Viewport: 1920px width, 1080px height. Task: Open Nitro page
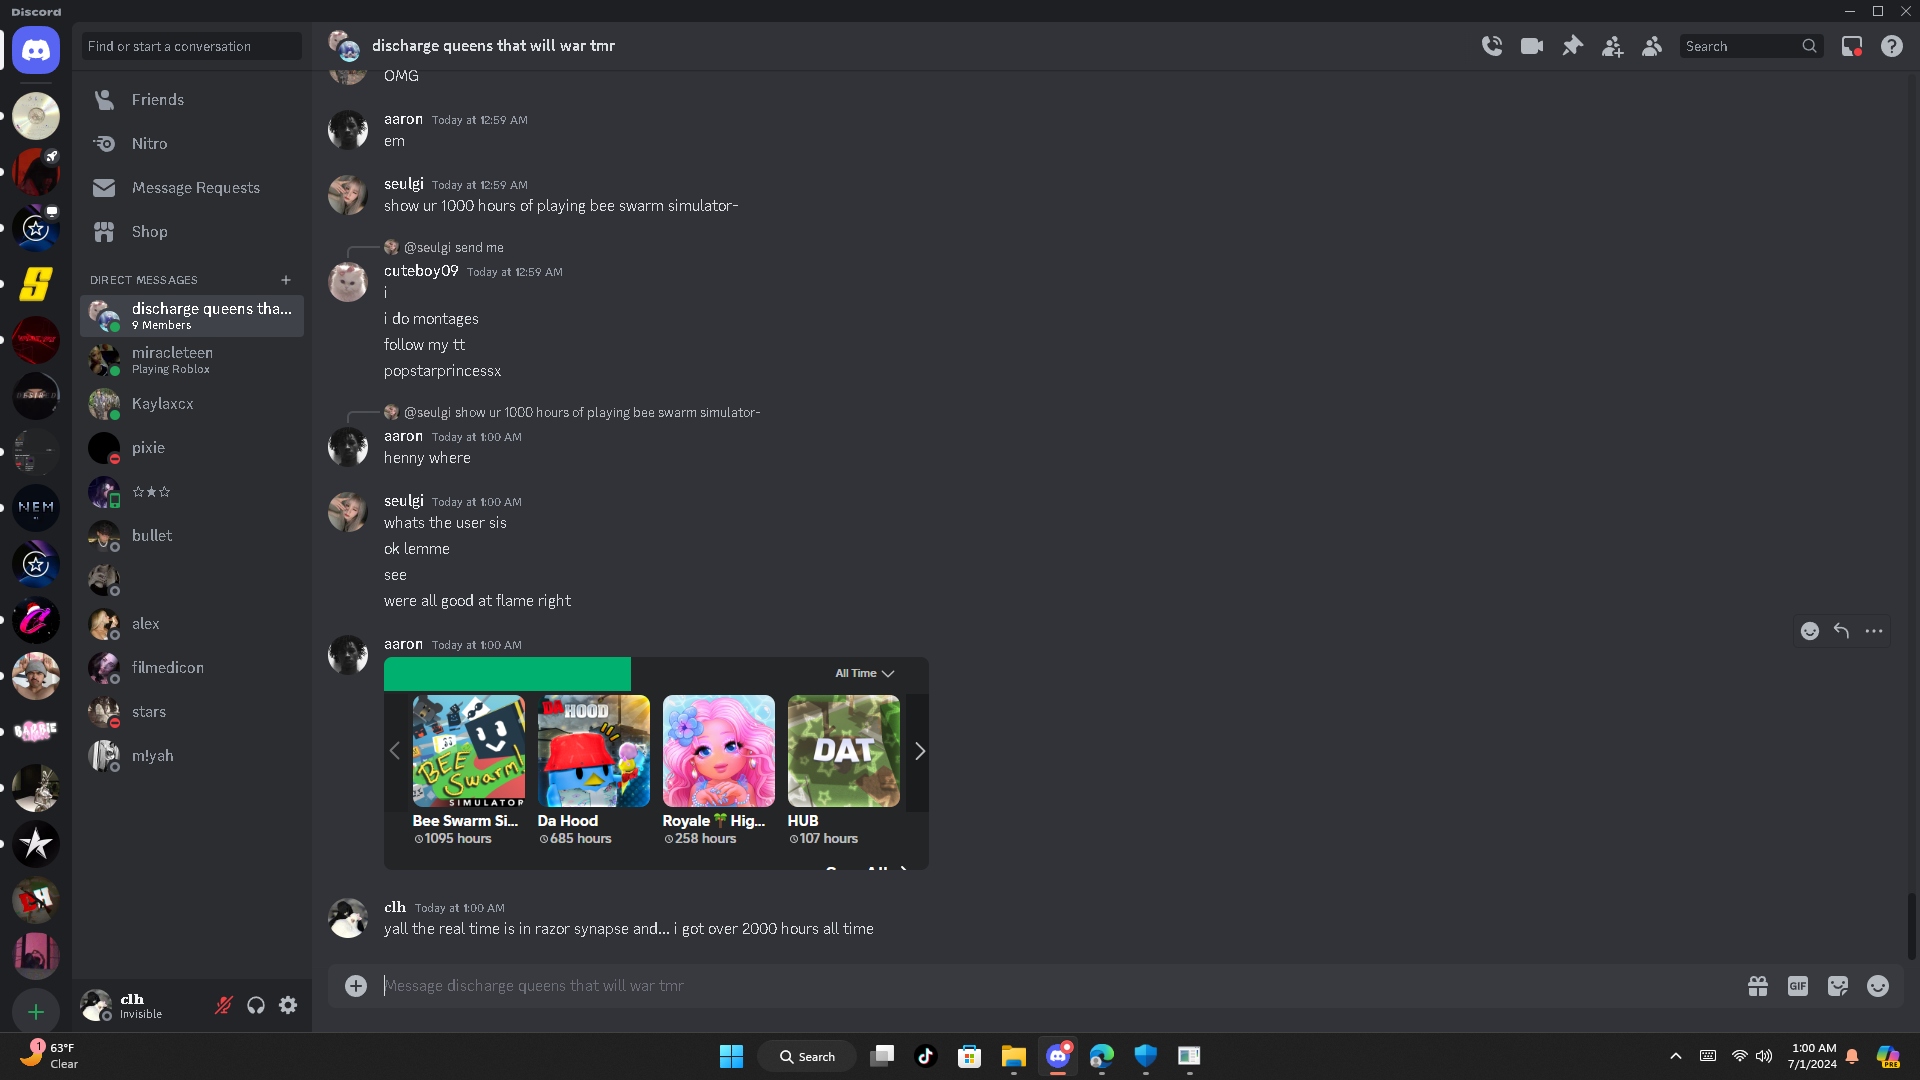[192, 144]
